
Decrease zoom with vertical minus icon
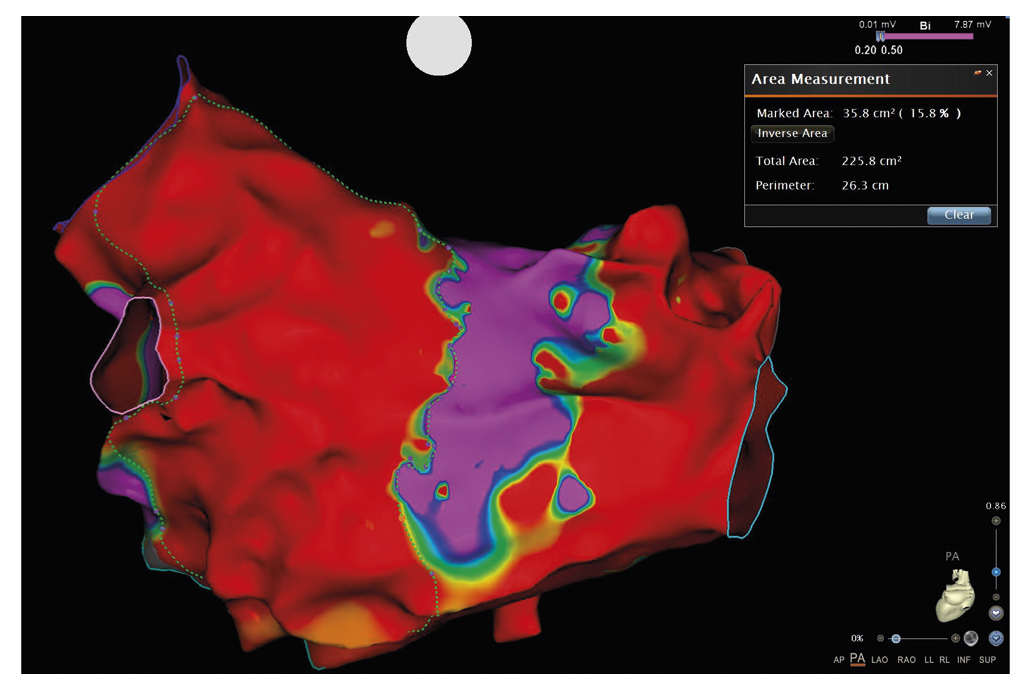(x=995, y=597)
